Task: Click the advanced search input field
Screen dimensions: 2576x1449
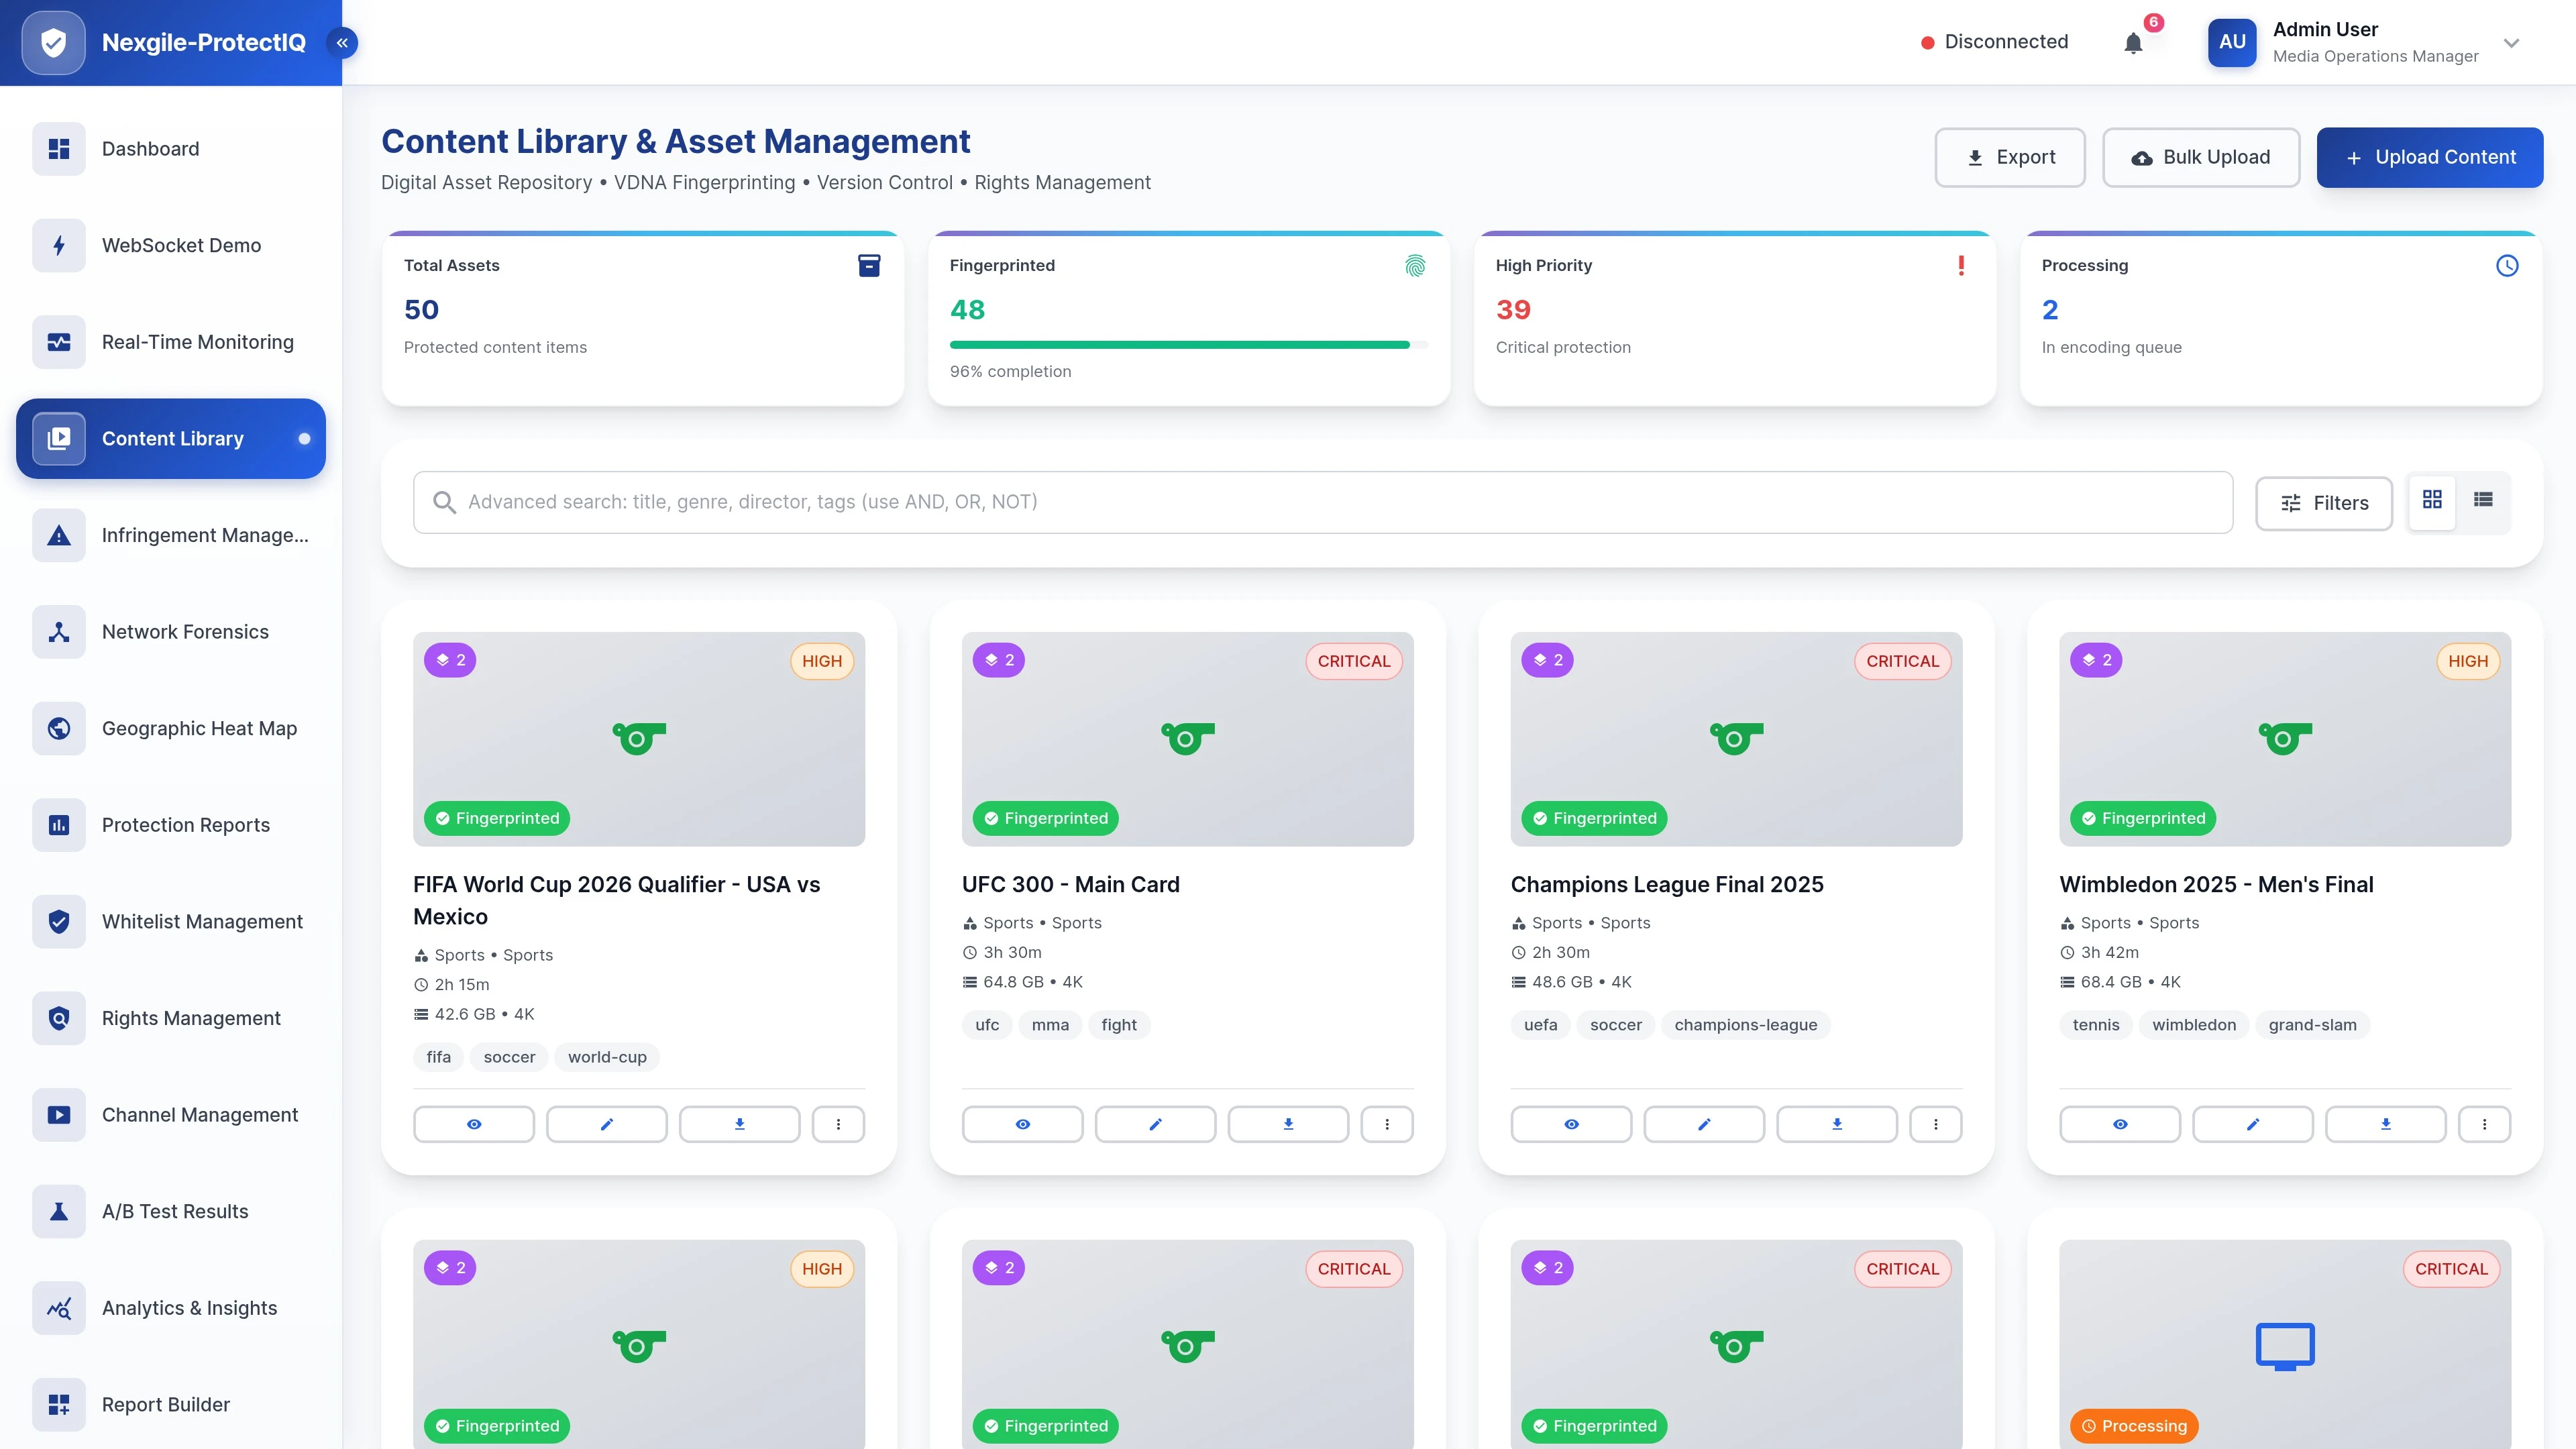Action: tap(1200, 501)
